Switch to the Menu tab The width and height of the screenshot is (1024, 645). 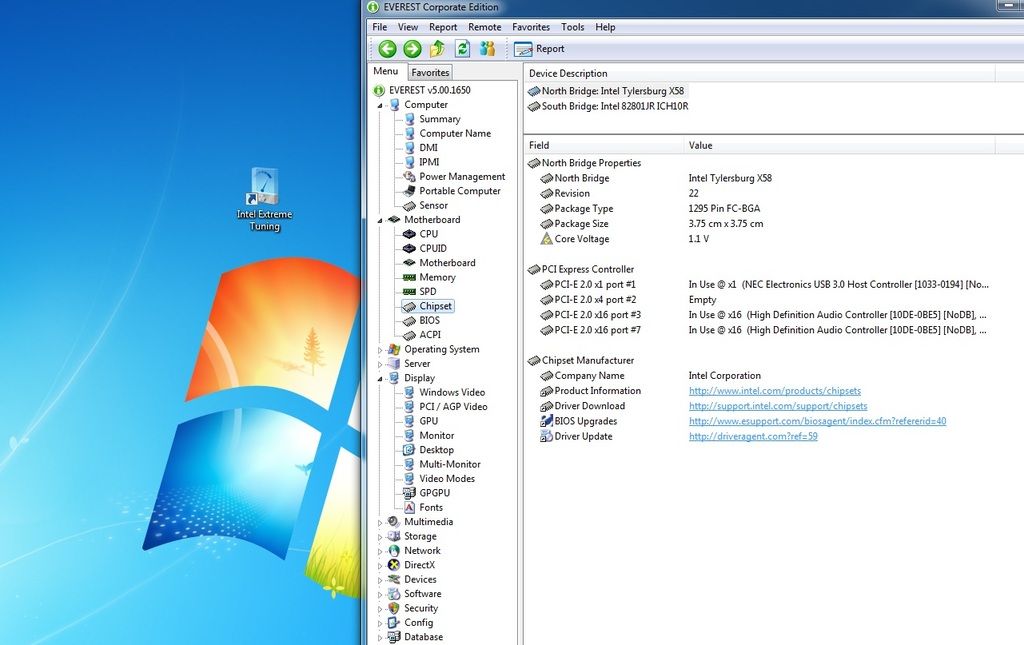pos(386,71)
